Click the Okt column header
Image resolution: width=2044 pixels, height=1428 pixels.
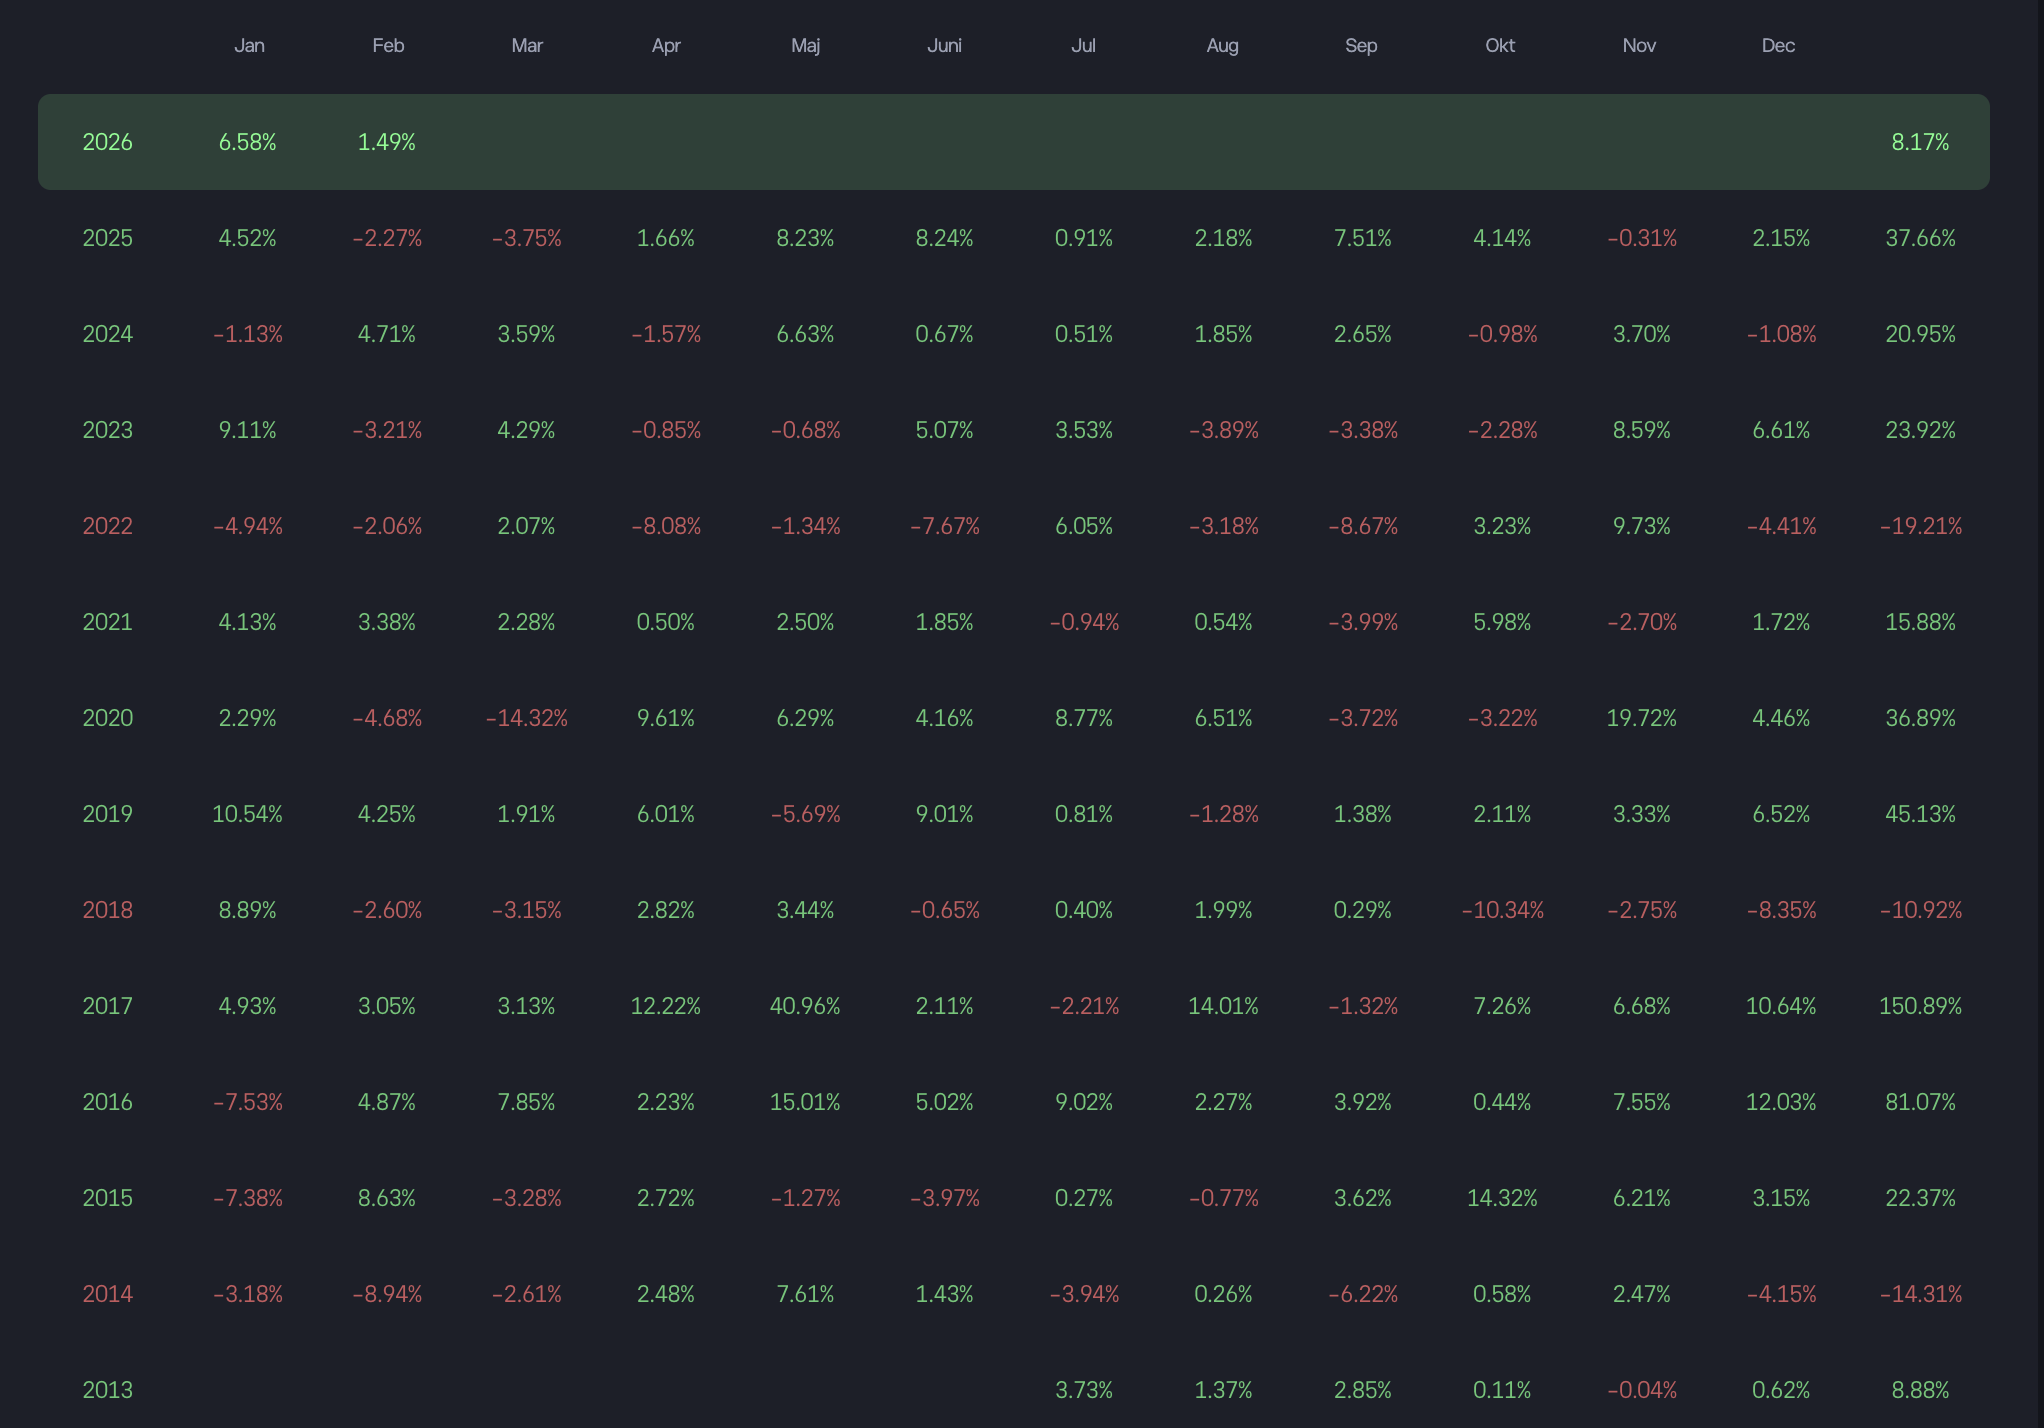(x=1500, y=46)
